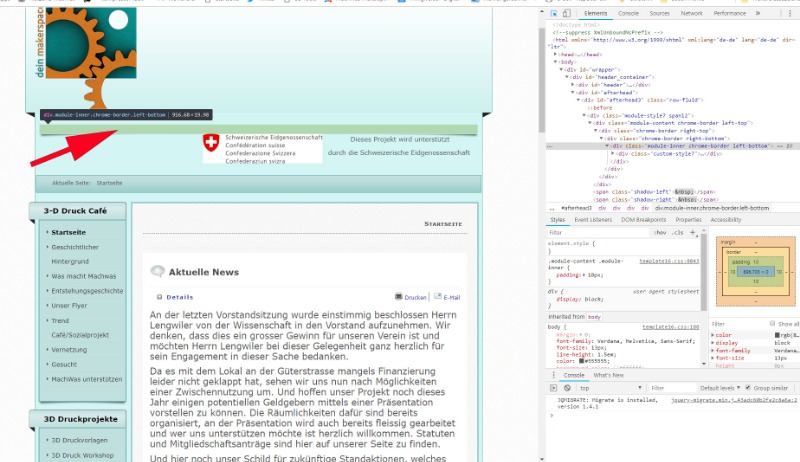
Task: Toggle the Group similar checkbox
Action: coord(748,388)
